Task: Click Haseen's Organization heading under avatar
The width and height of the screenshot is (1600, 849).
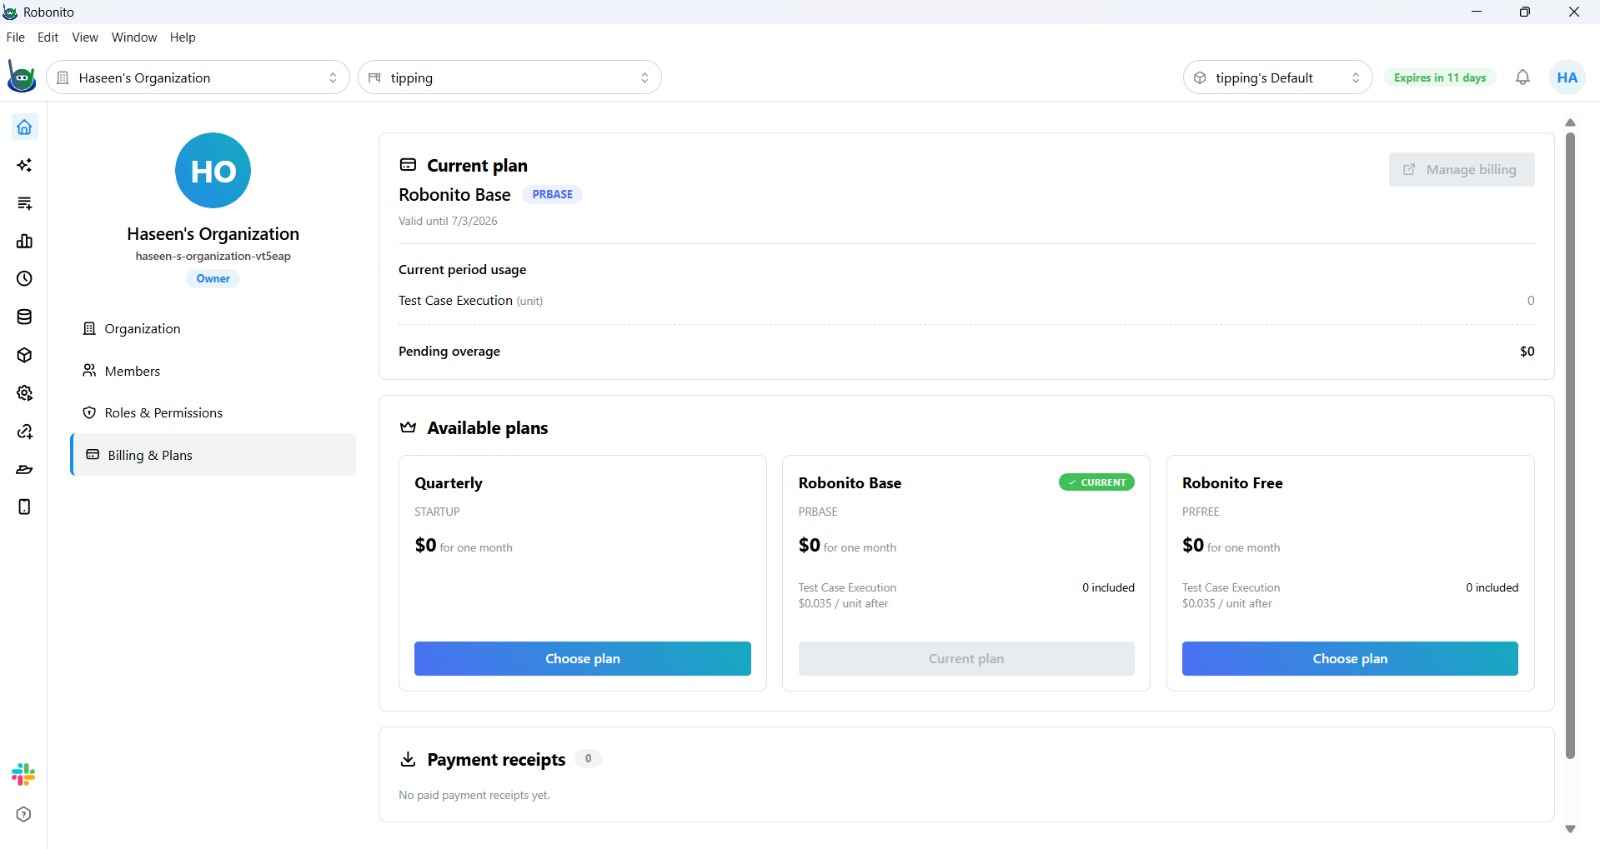Action: pyautogui.click(x=213, y=234)
